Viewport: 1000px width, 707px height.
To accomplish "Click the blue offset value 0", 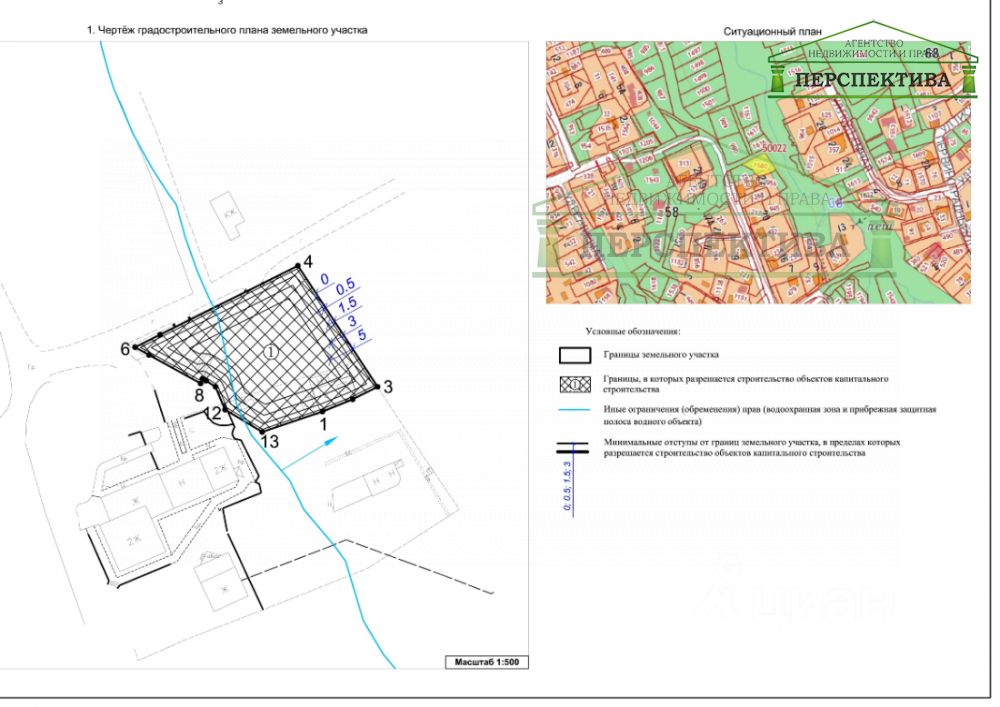I will pos(325,279).
